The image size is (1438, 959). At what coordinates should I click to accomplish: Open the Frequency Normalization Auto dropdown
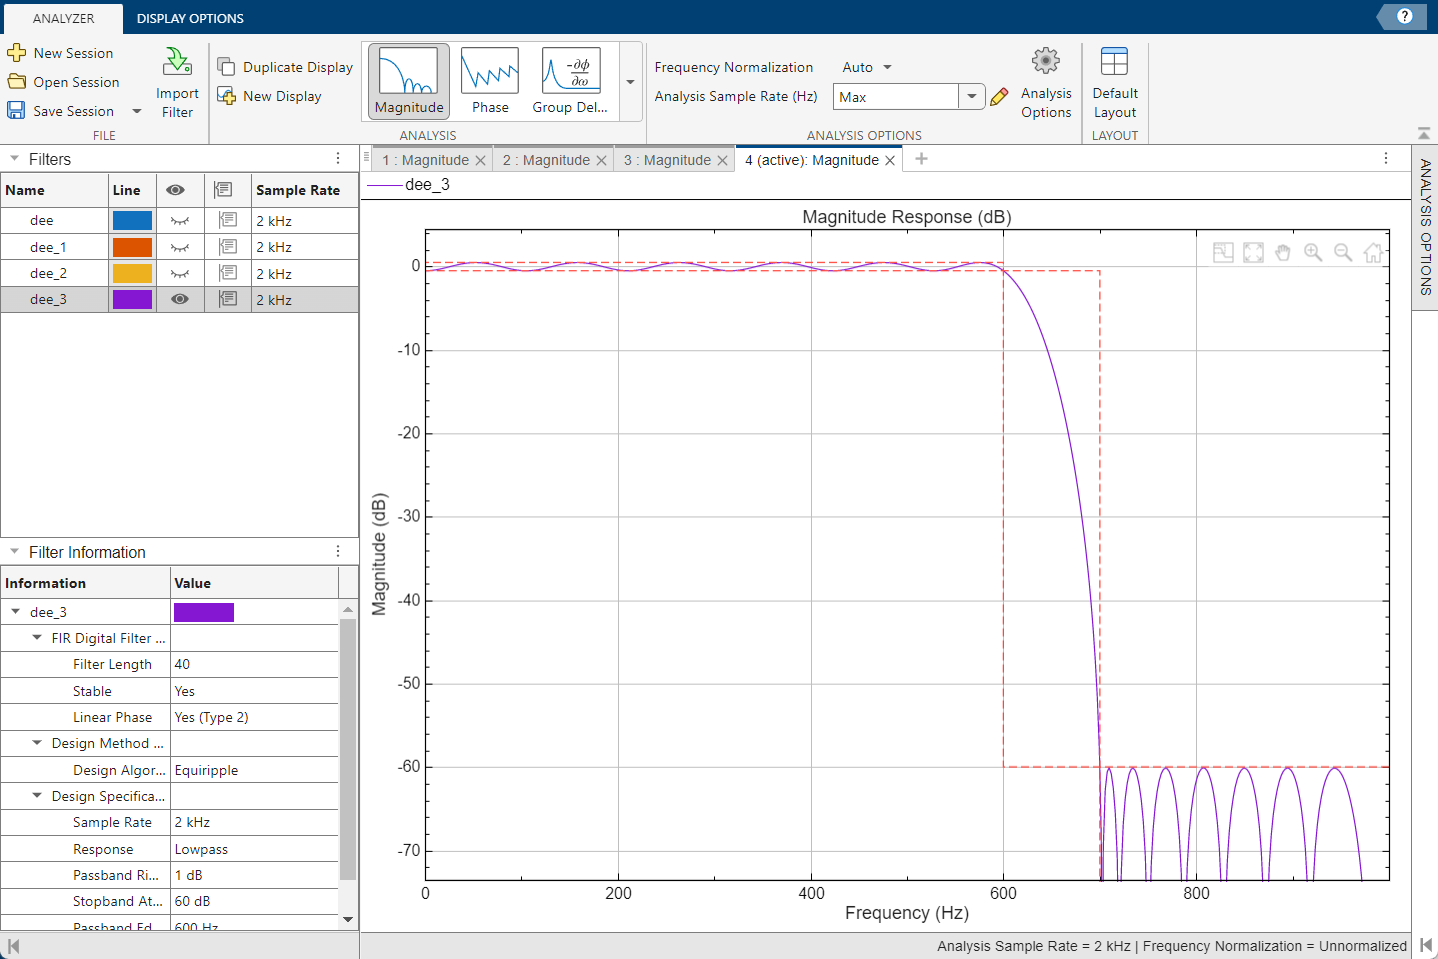click(x=864, y=66)
